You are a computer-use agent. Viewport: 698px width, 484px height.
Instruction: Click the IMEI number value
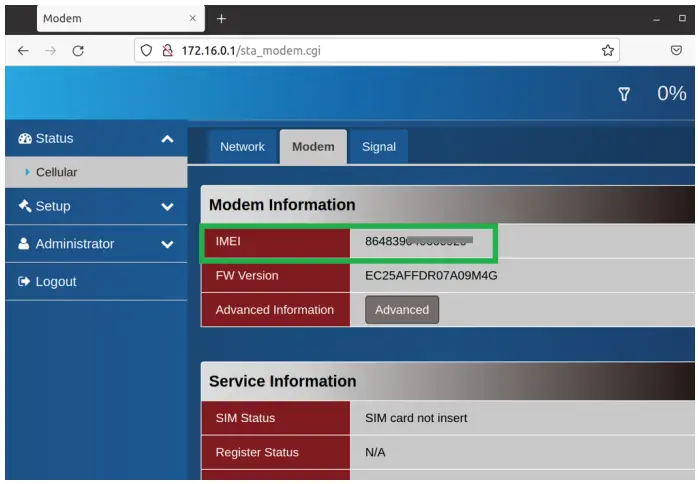click(419, 241)
